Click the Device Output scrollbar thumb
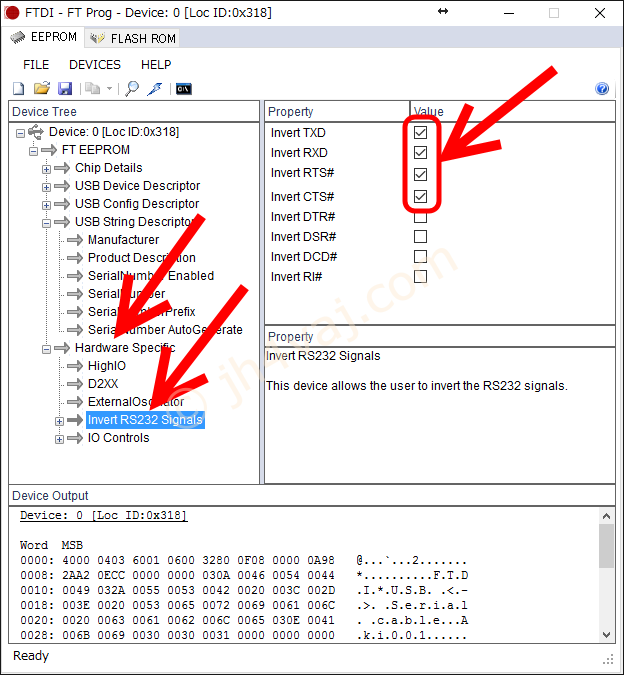Screen dimensions: 624x675 coord(606,546)
